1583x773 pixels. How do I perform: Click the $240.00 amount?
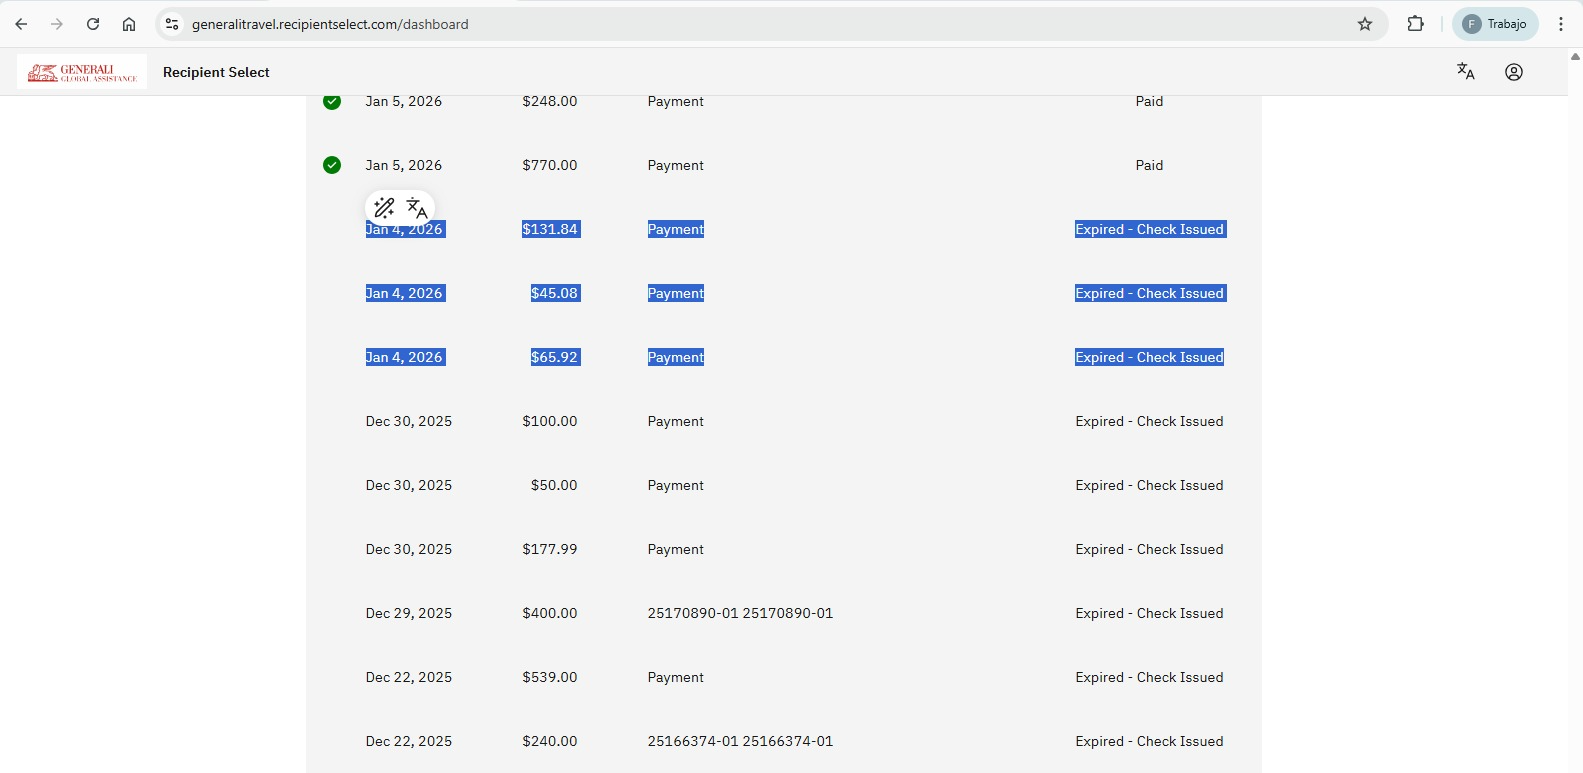coord(550,741)
